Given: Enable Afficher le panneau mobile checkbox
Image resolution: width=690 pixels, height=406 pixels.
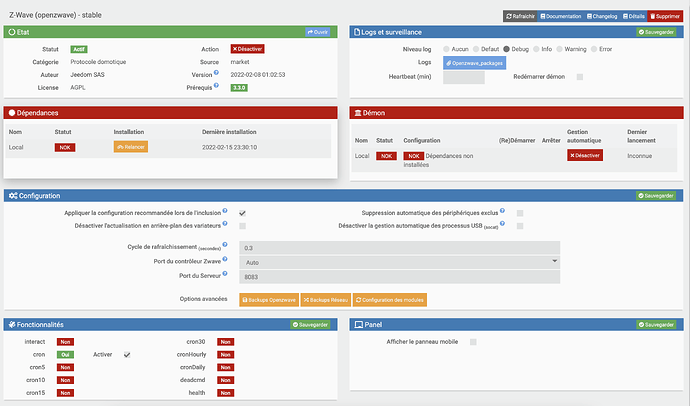Looking at the screenshot, I should [473, 342].
